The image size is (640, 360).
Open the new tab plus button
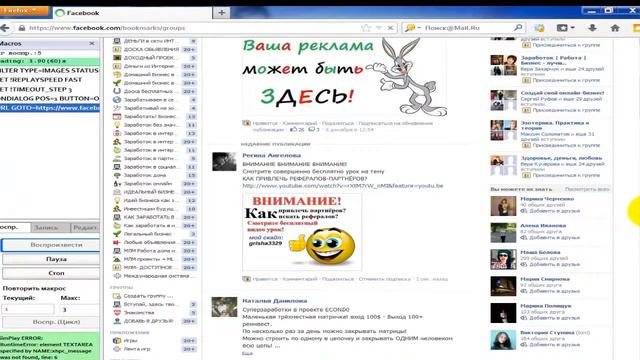coord(221,13)
